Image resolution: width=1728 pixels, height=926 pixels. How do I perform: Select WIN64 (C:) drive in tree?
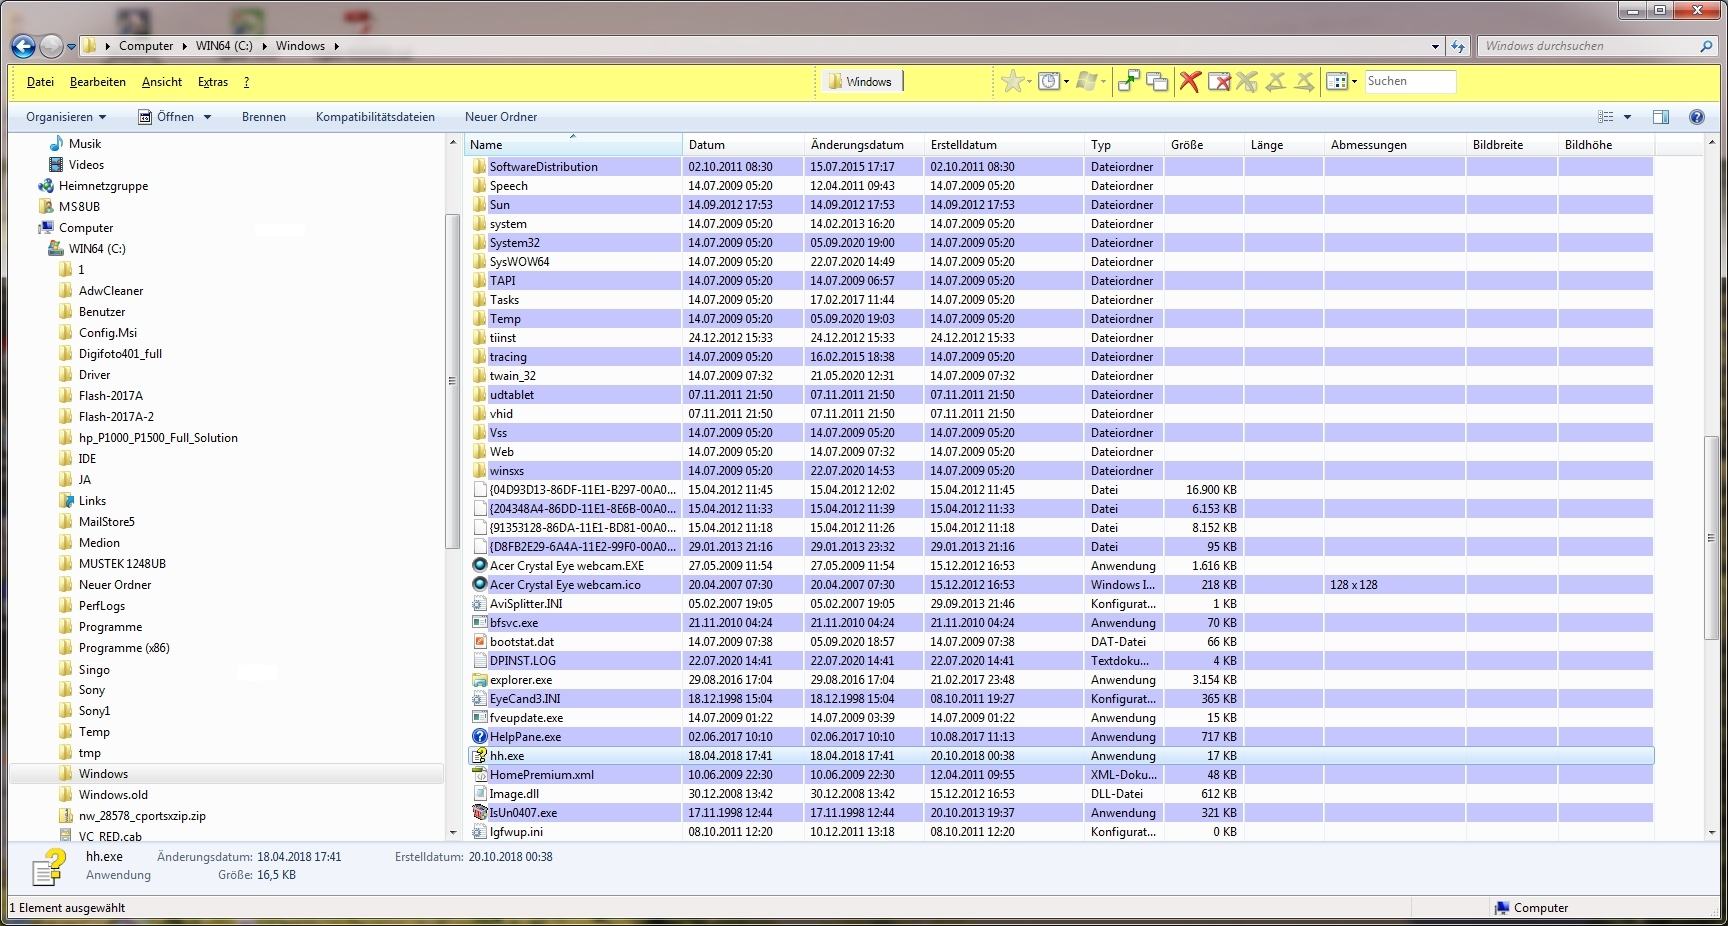pos(97,249)
